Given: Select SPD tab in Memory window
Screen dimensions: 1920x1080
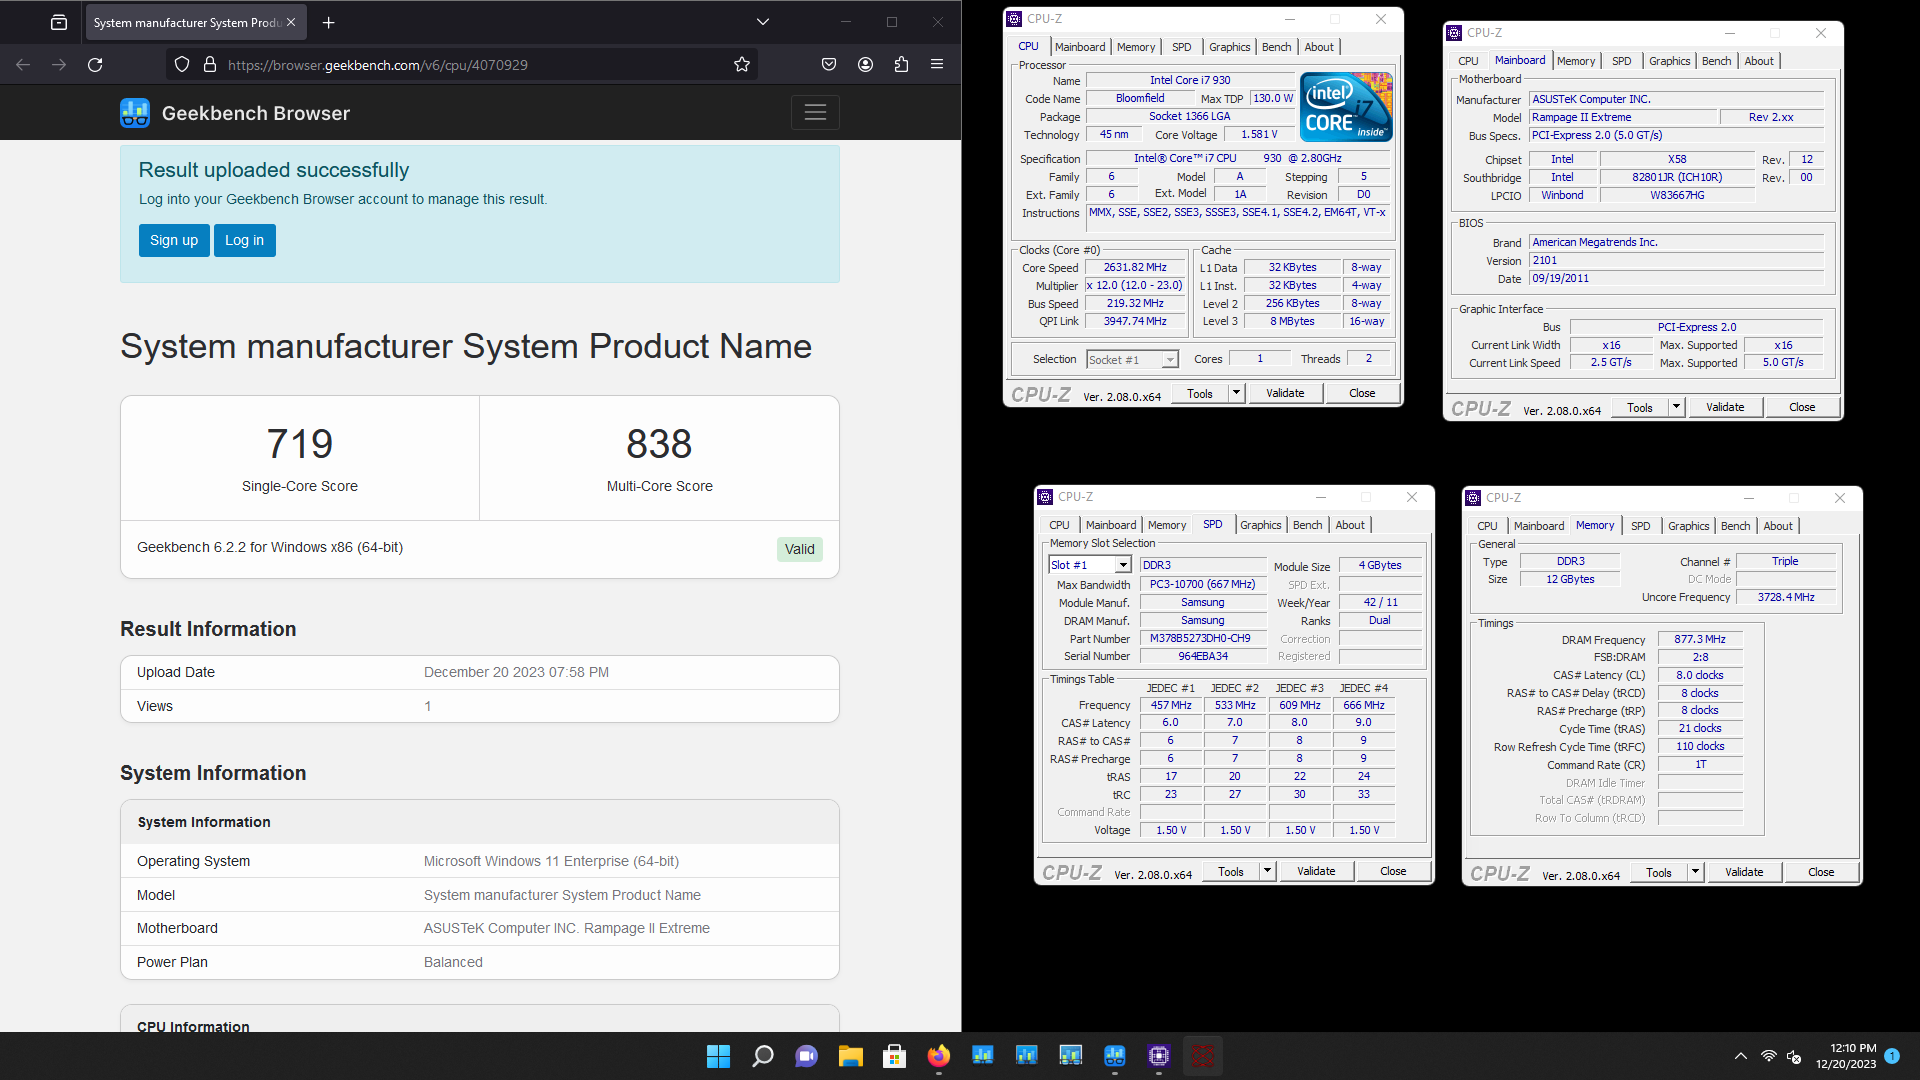Looking at the screenshot, I should [x=1640, y=526].
